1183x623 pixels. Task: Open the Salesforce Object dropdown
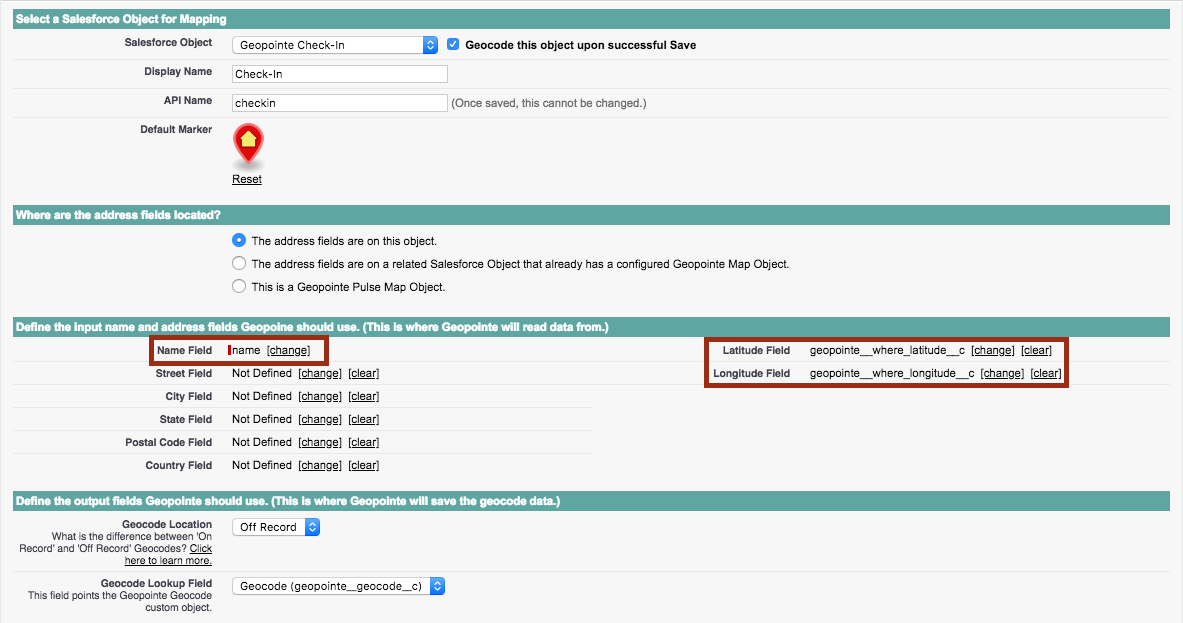point(335,45)
